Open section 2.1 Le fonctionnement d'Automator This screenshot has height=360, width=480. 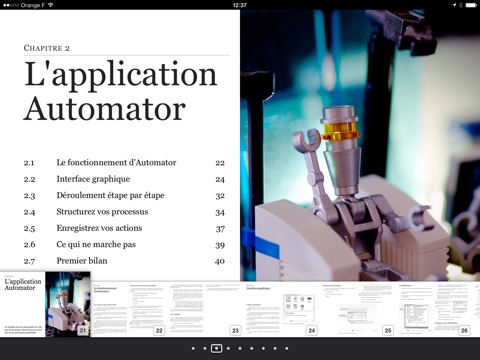point(124,163)
